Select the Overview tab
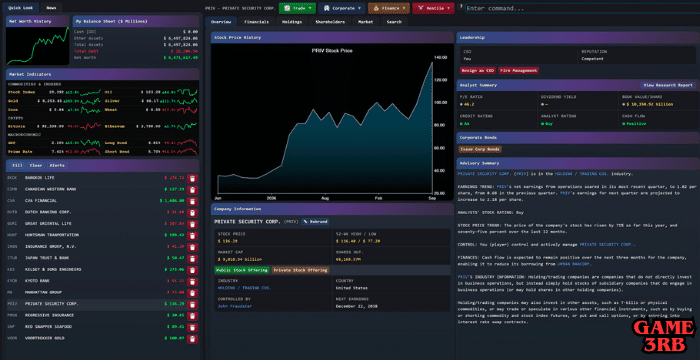The image size is (700, 360). click(221, 22)
